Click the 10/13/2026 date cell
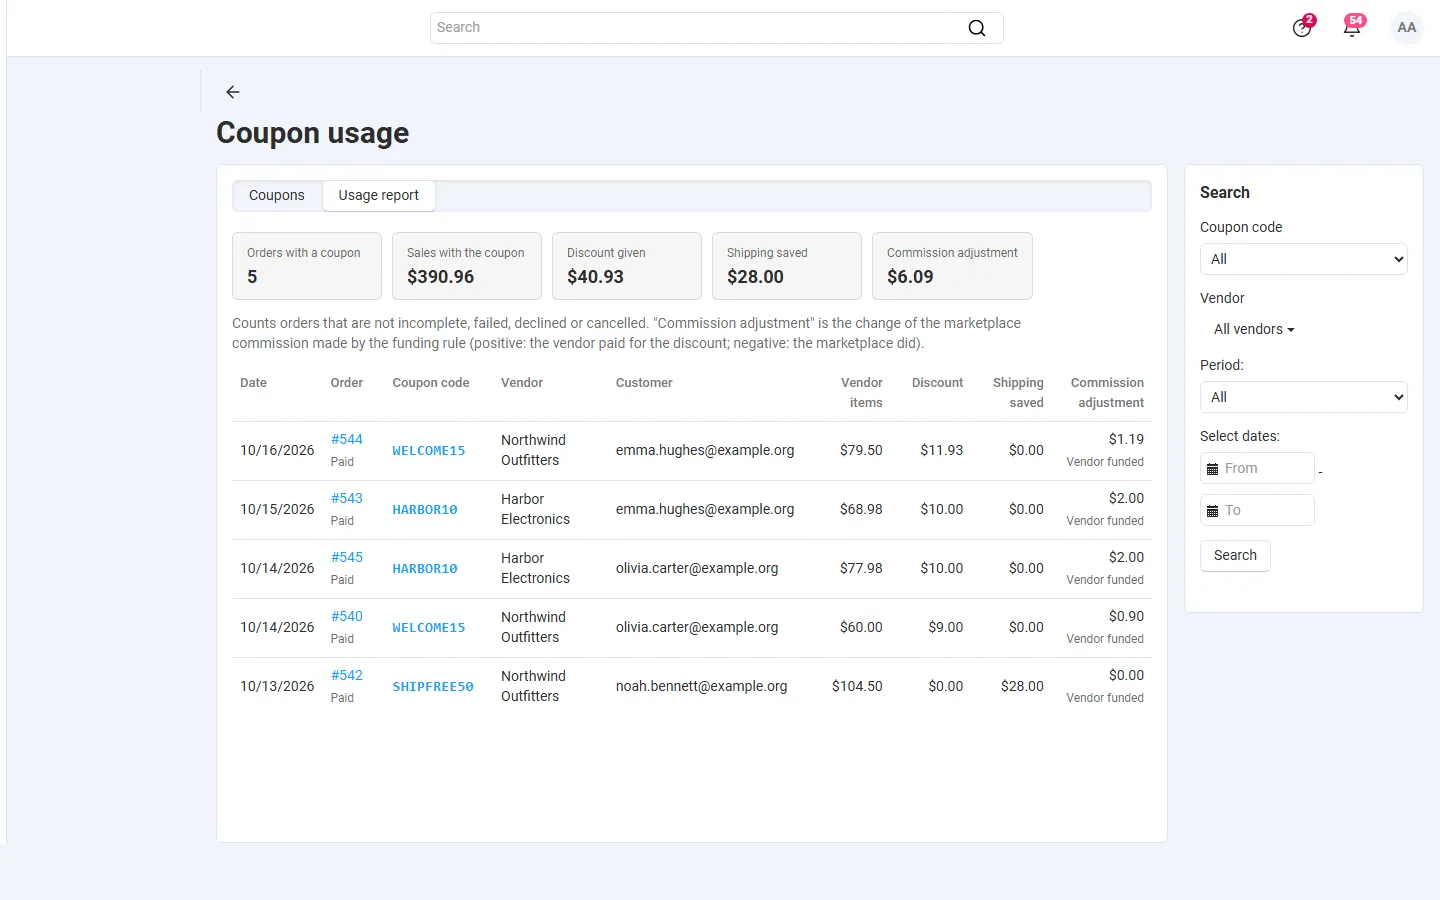Screen dimensions: 1440x900 click(277, 686)
